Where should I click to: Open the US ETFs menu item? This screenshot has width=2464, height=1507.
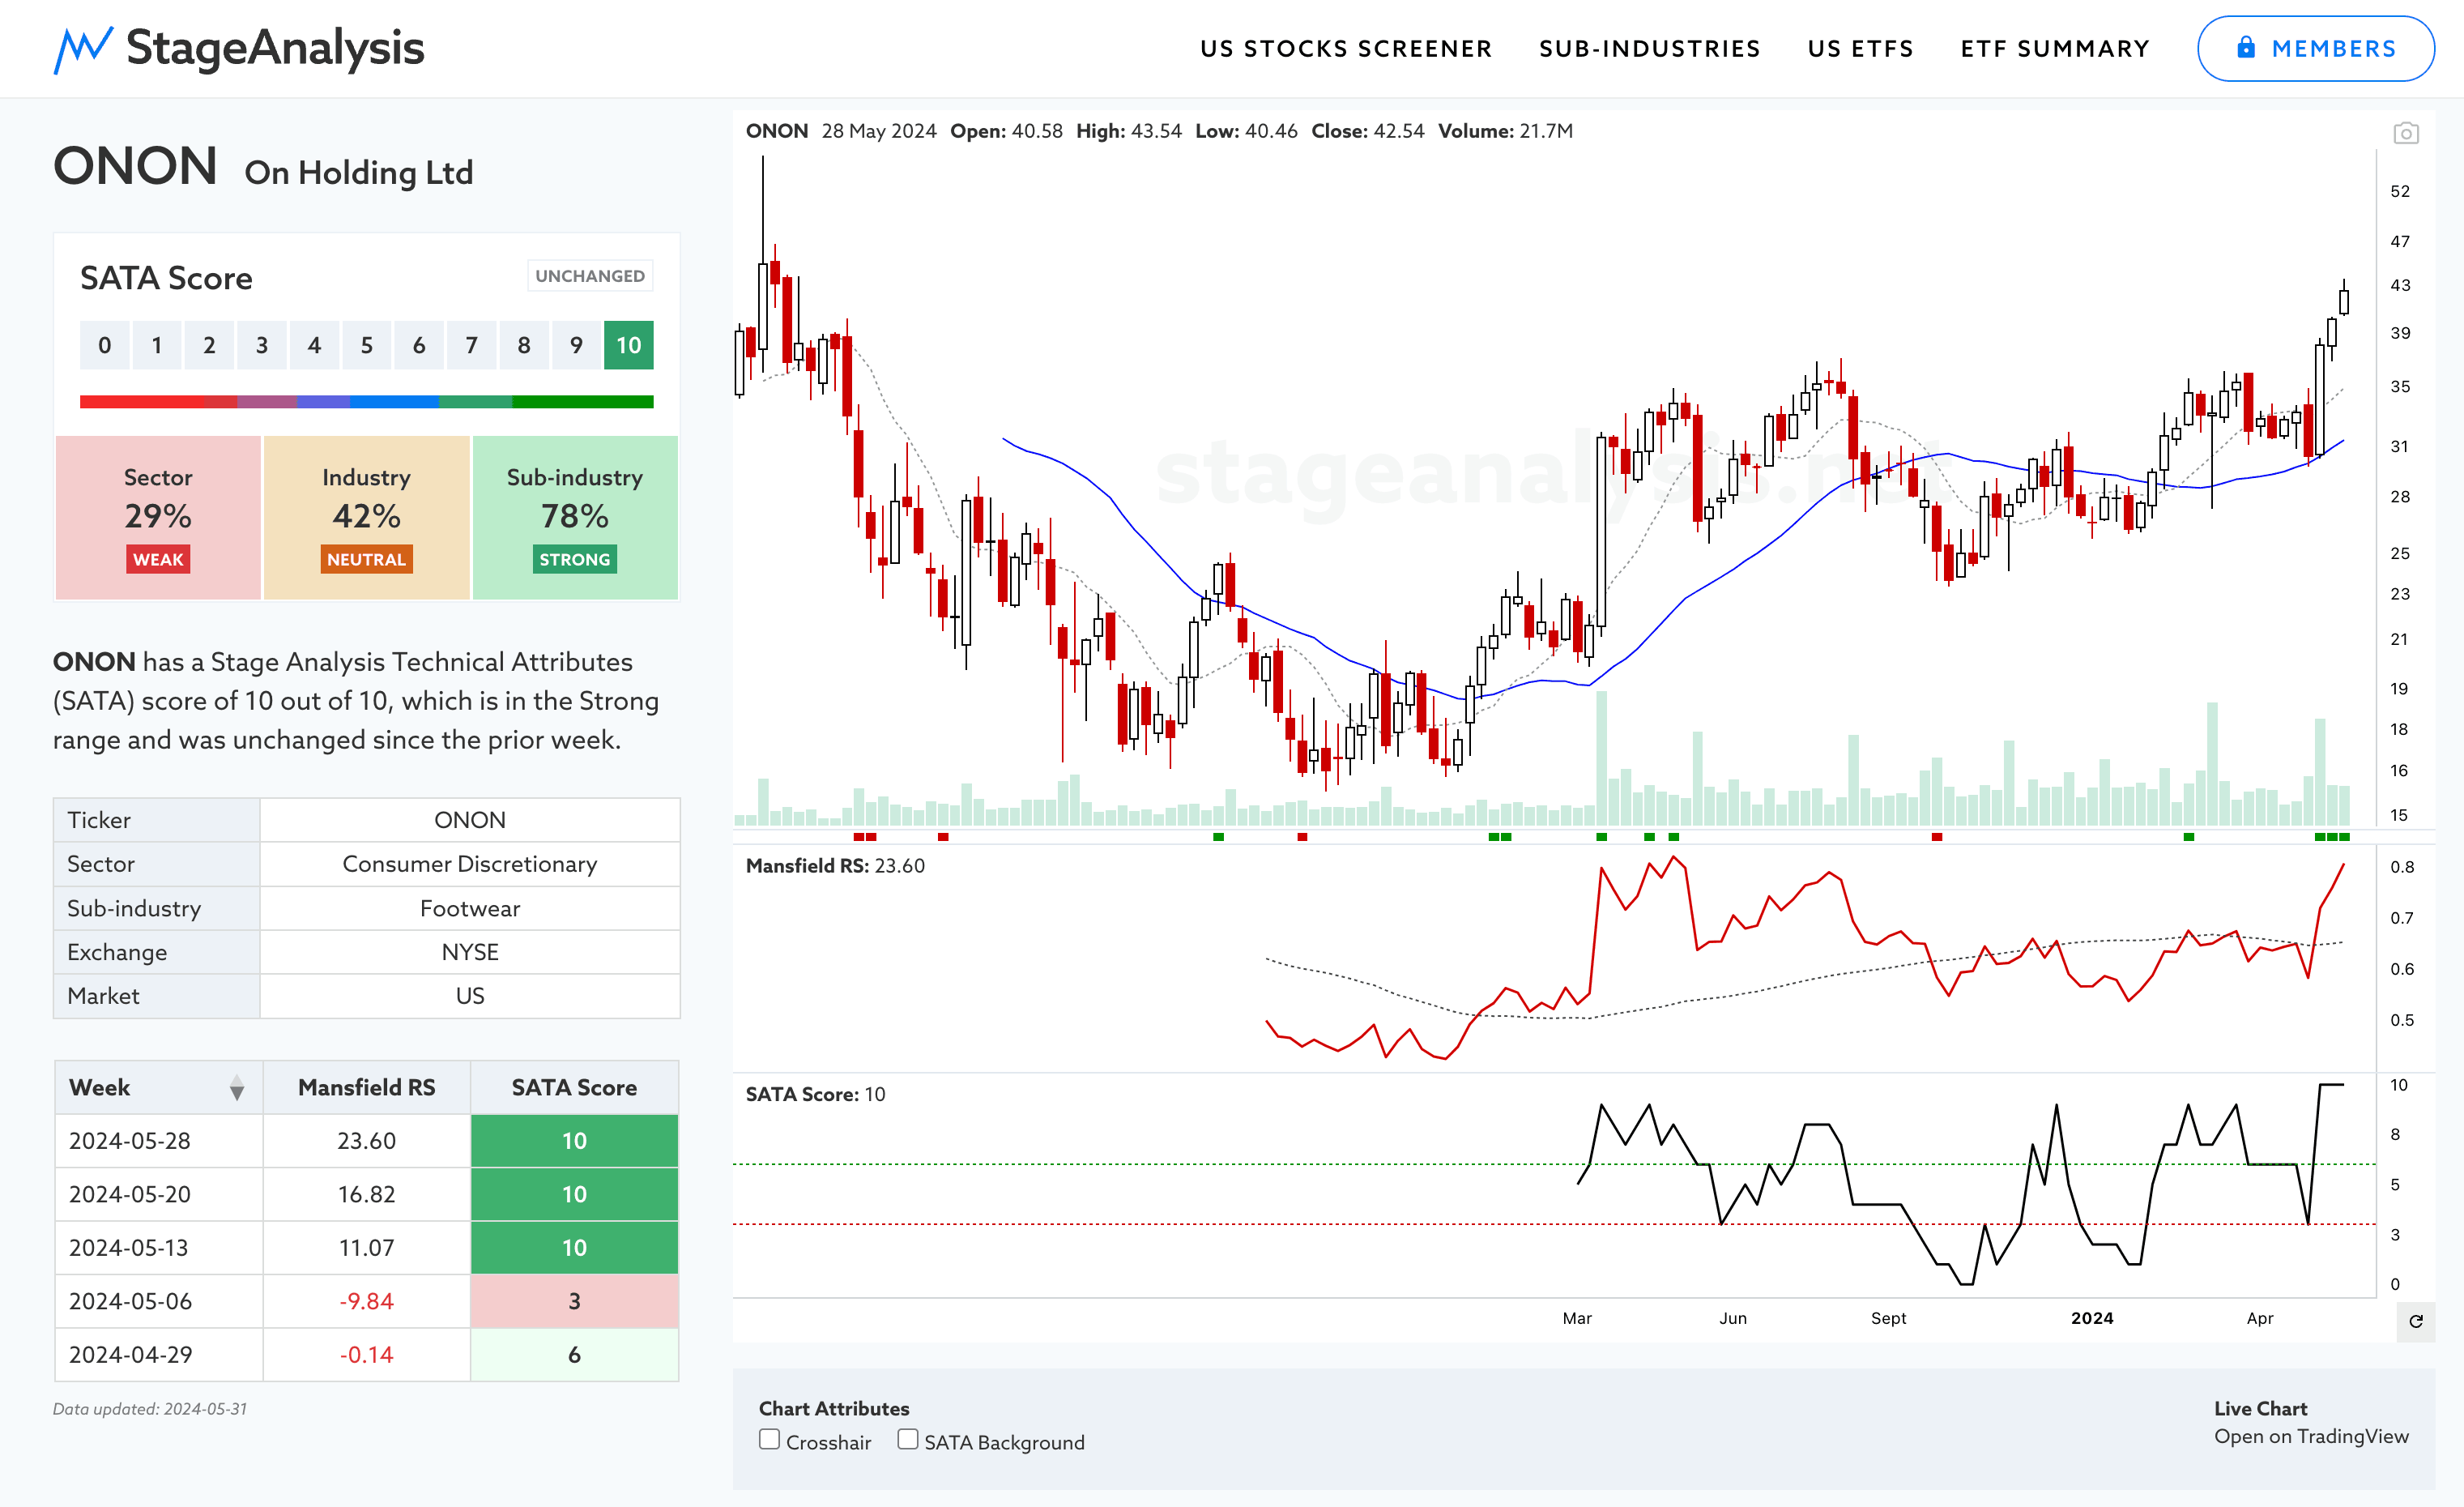(x=1860, y=49)
